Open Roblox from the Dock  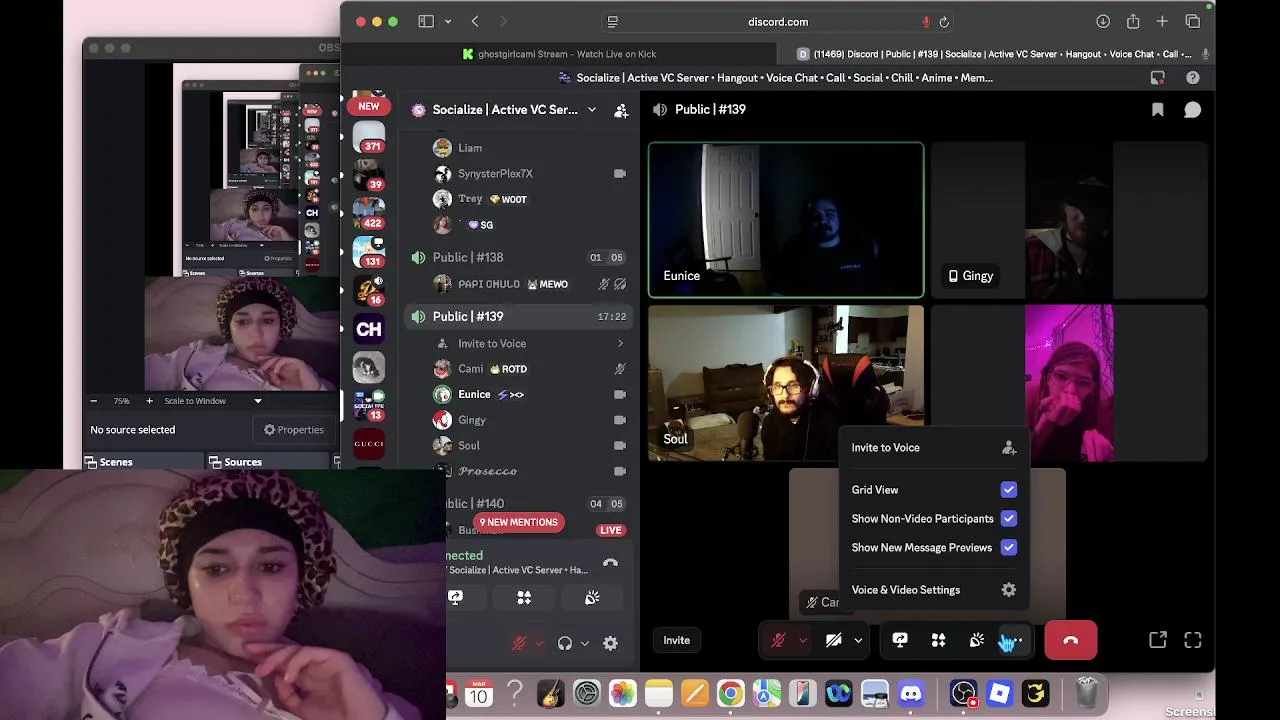pyautogui.click(x=999, y=693)
